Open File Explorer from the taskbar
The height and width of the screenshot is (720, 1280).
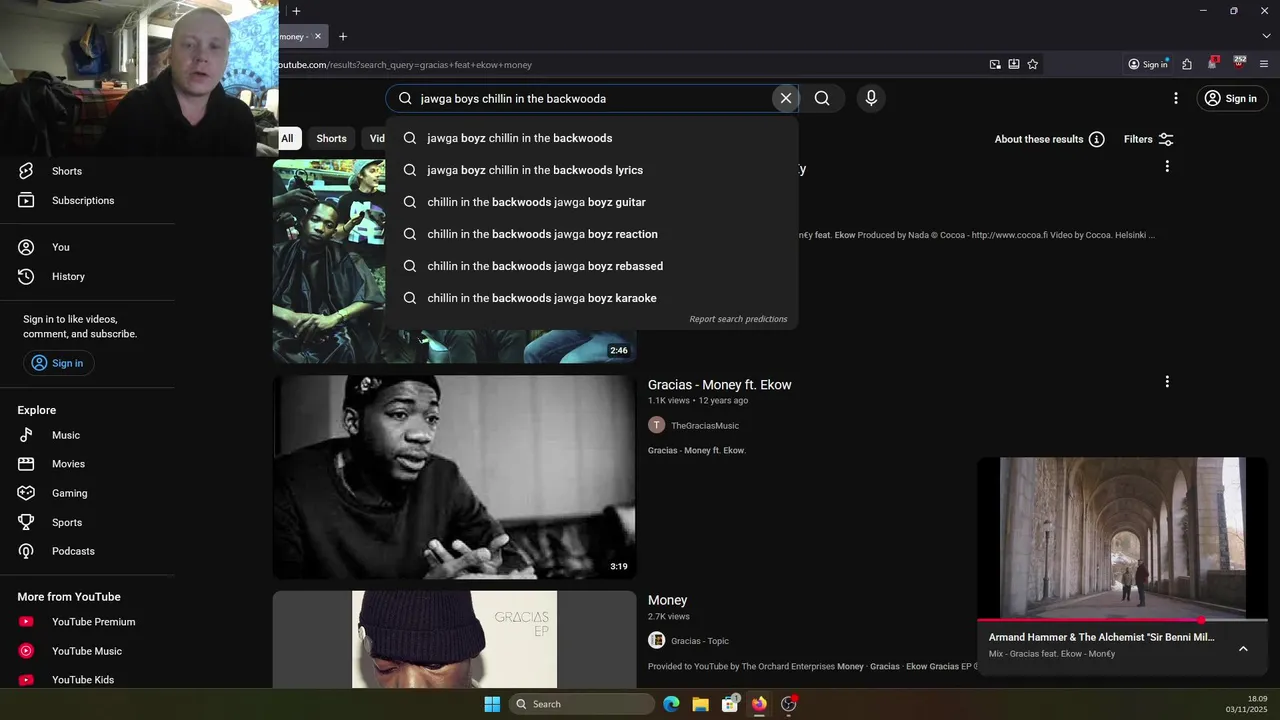[700, 704]
